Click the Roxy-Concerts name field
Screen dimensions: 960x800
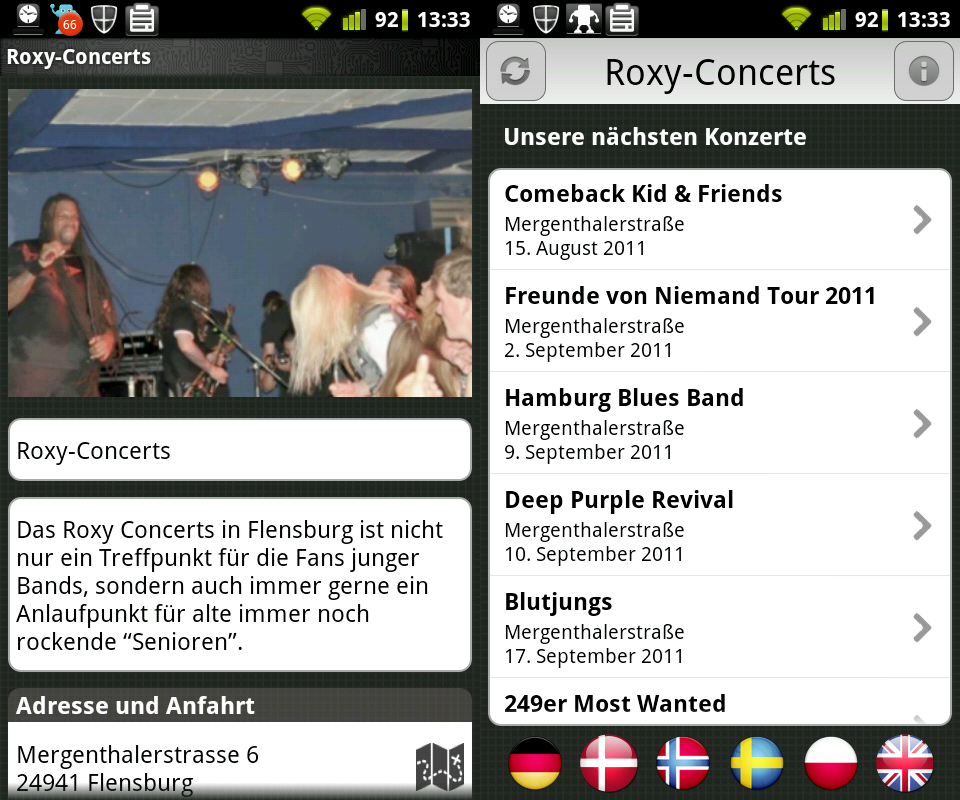pos(240,450)
